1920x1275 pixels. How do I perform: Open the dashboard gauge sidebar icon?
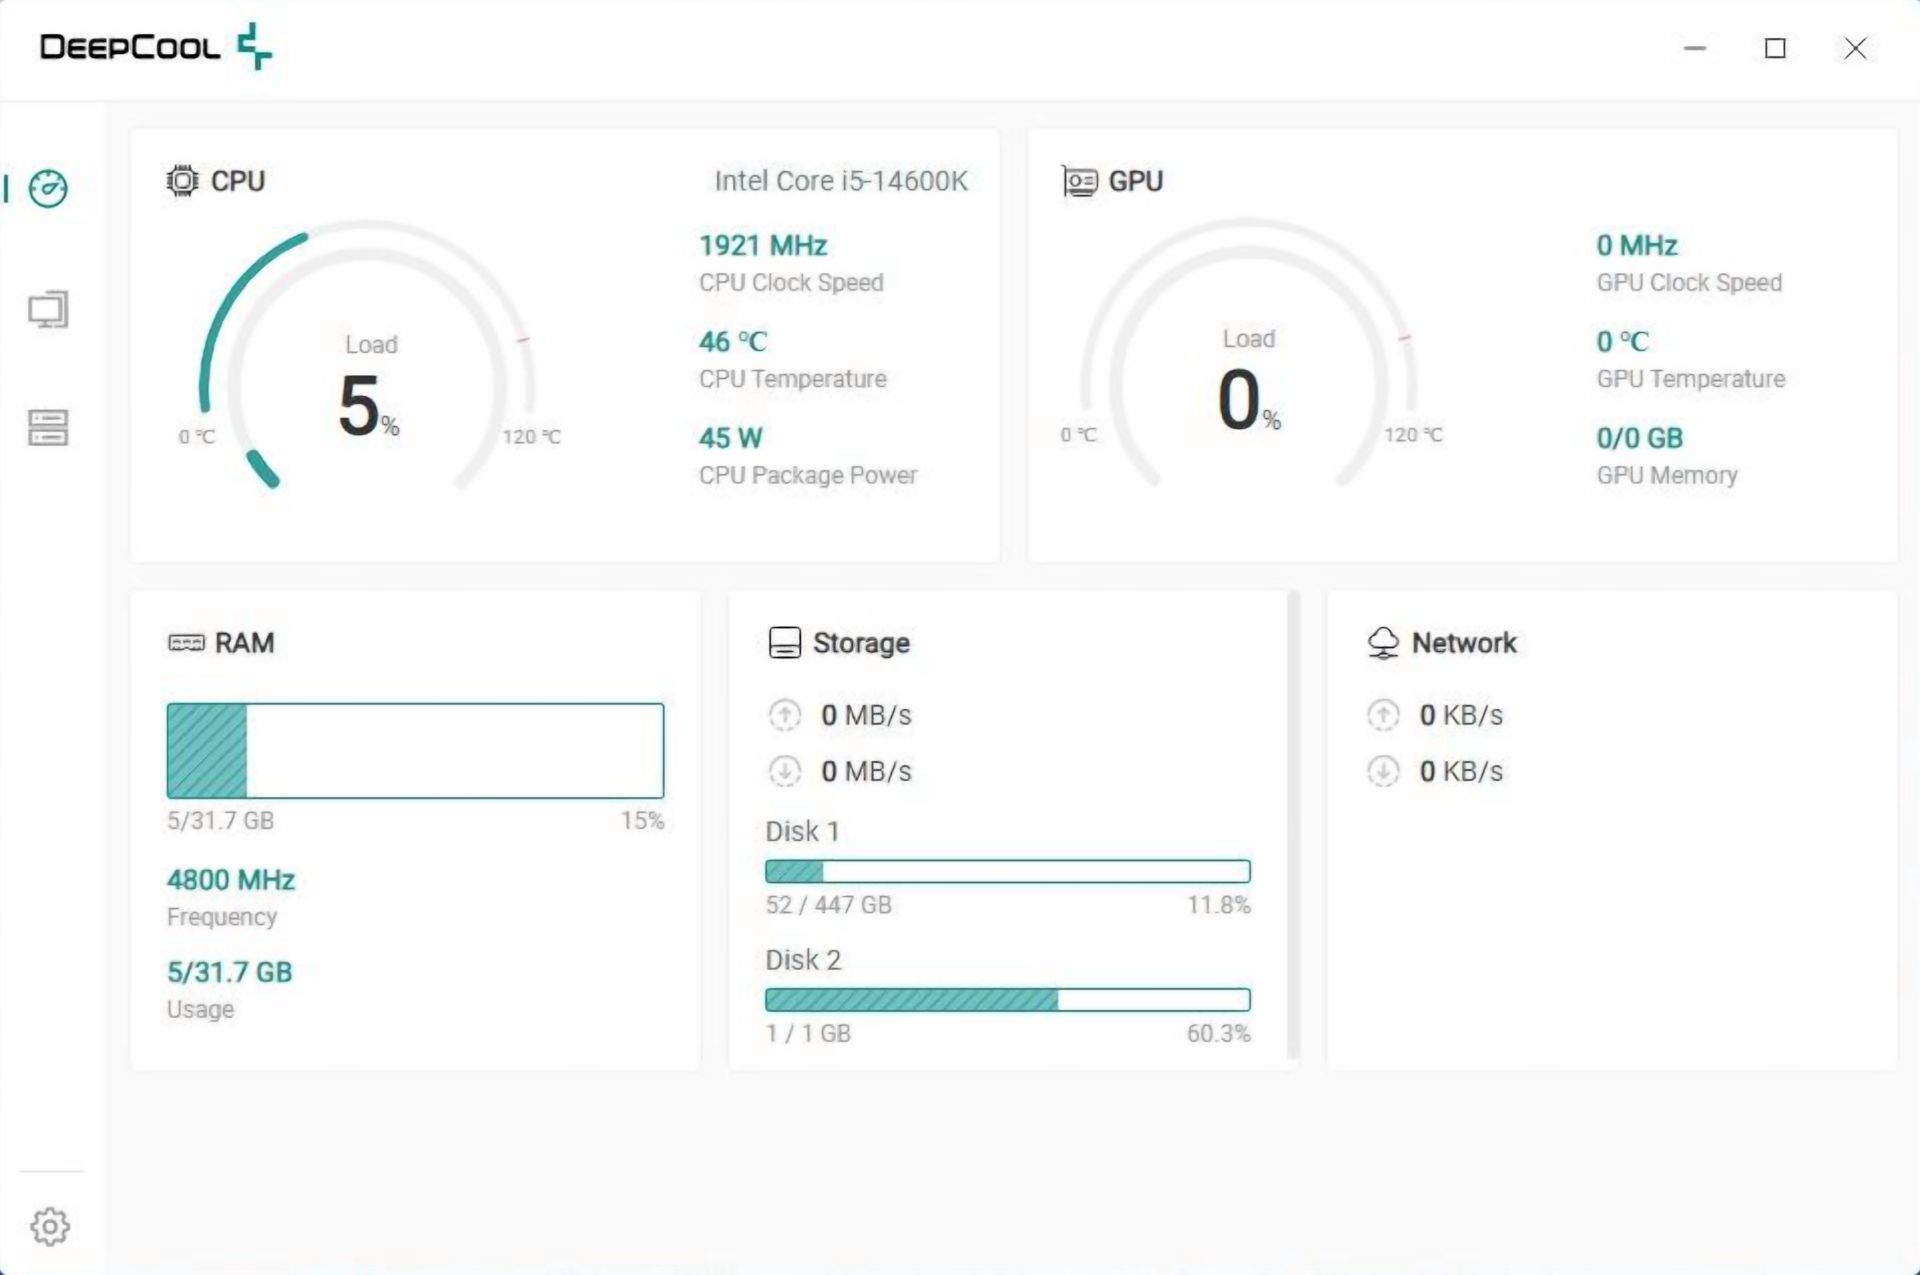tap(48, 188)
